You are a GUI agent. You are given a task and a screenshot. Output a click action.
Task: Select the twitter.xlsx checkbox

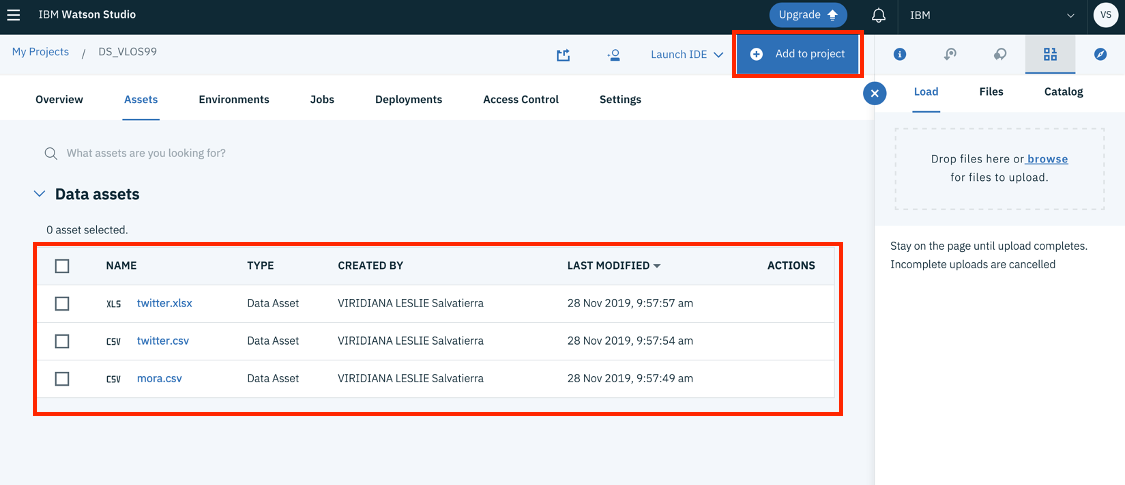tap(62, 303)
